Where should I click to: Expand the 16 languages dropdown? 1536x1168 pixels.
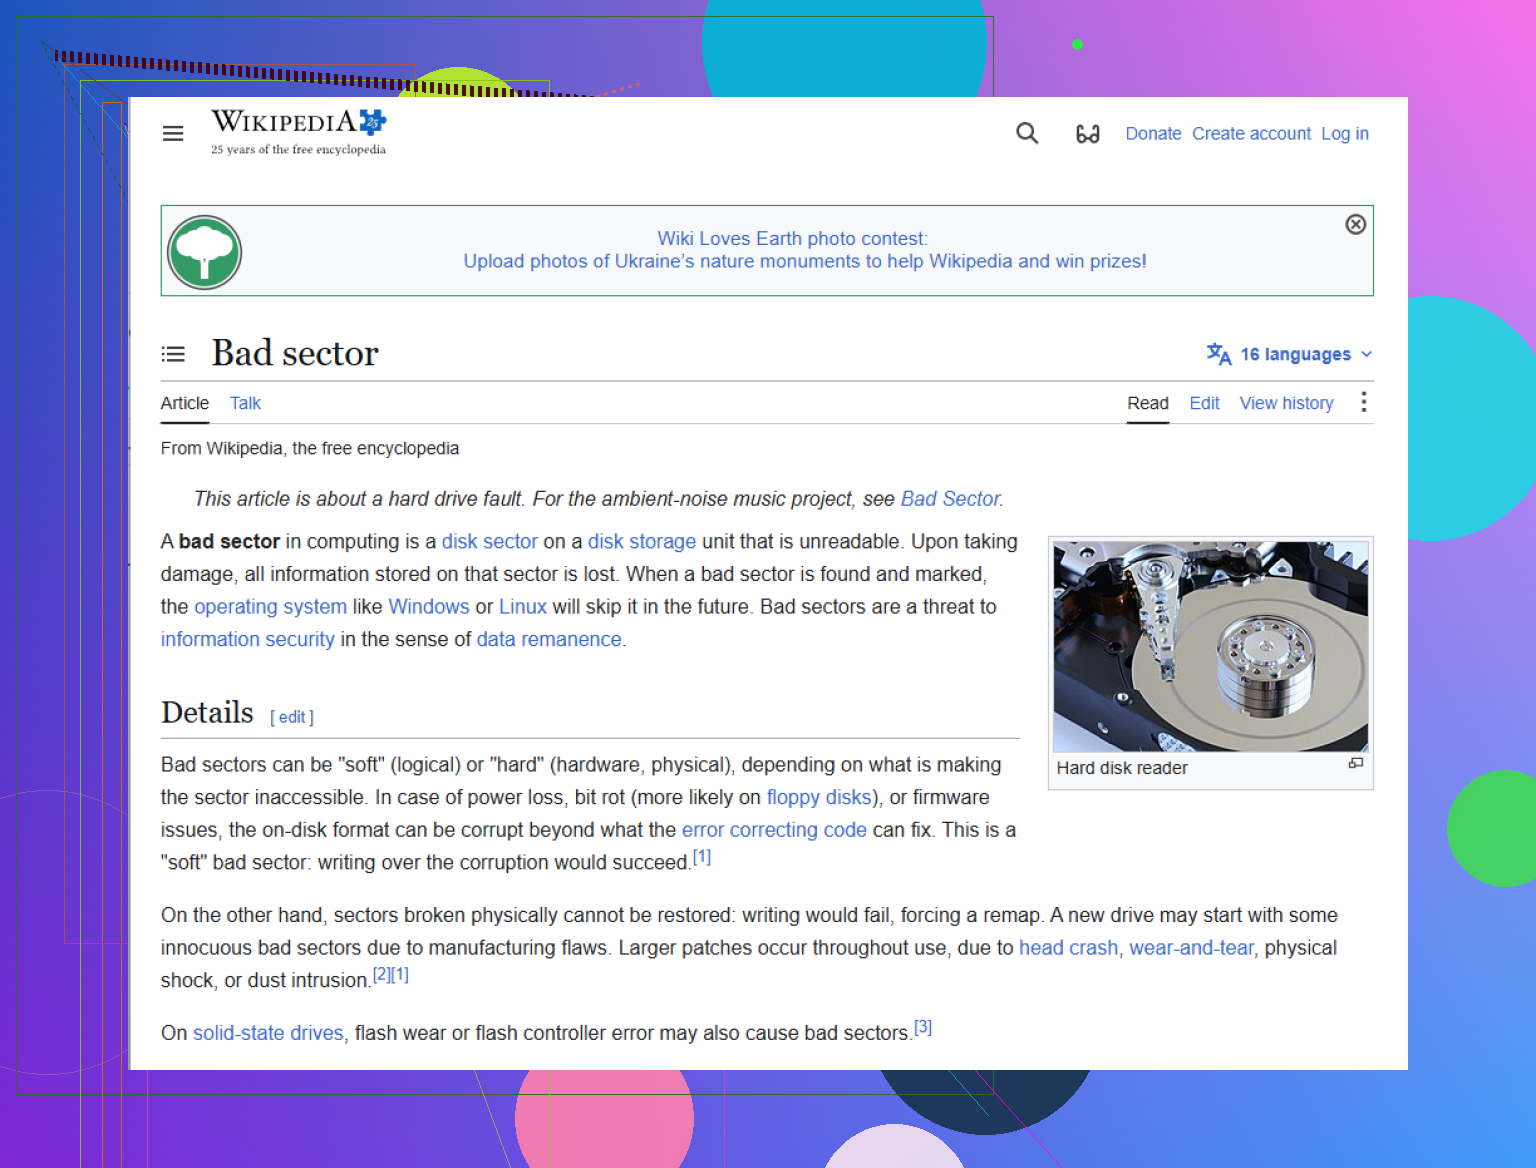(1289, 354)
